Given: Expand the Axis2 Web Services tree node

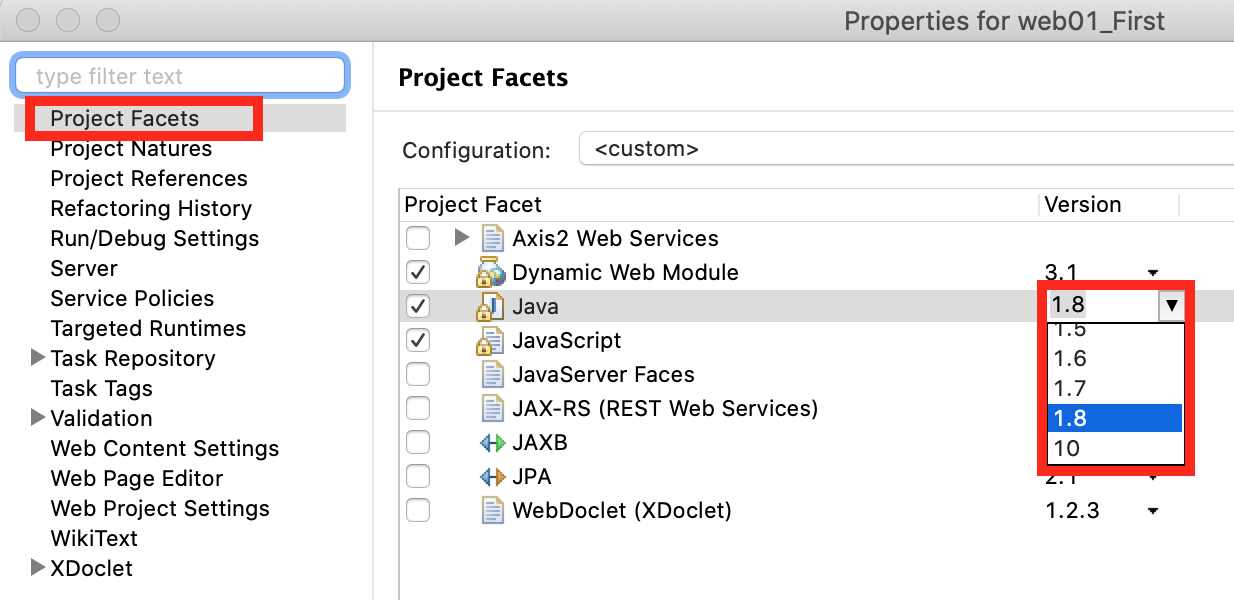Looking at the screenshot, I should click(461, 238).
